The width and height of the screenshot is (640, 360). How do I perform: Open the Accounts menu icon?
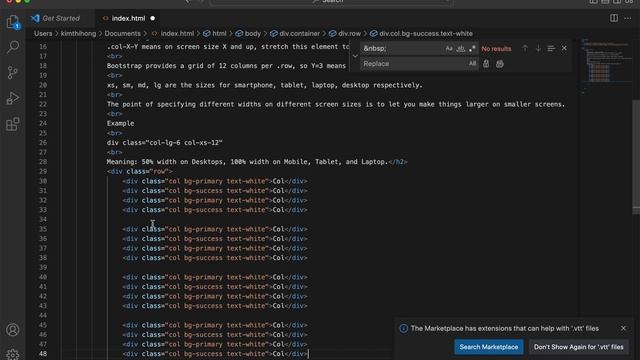click(x=13, y=330)
